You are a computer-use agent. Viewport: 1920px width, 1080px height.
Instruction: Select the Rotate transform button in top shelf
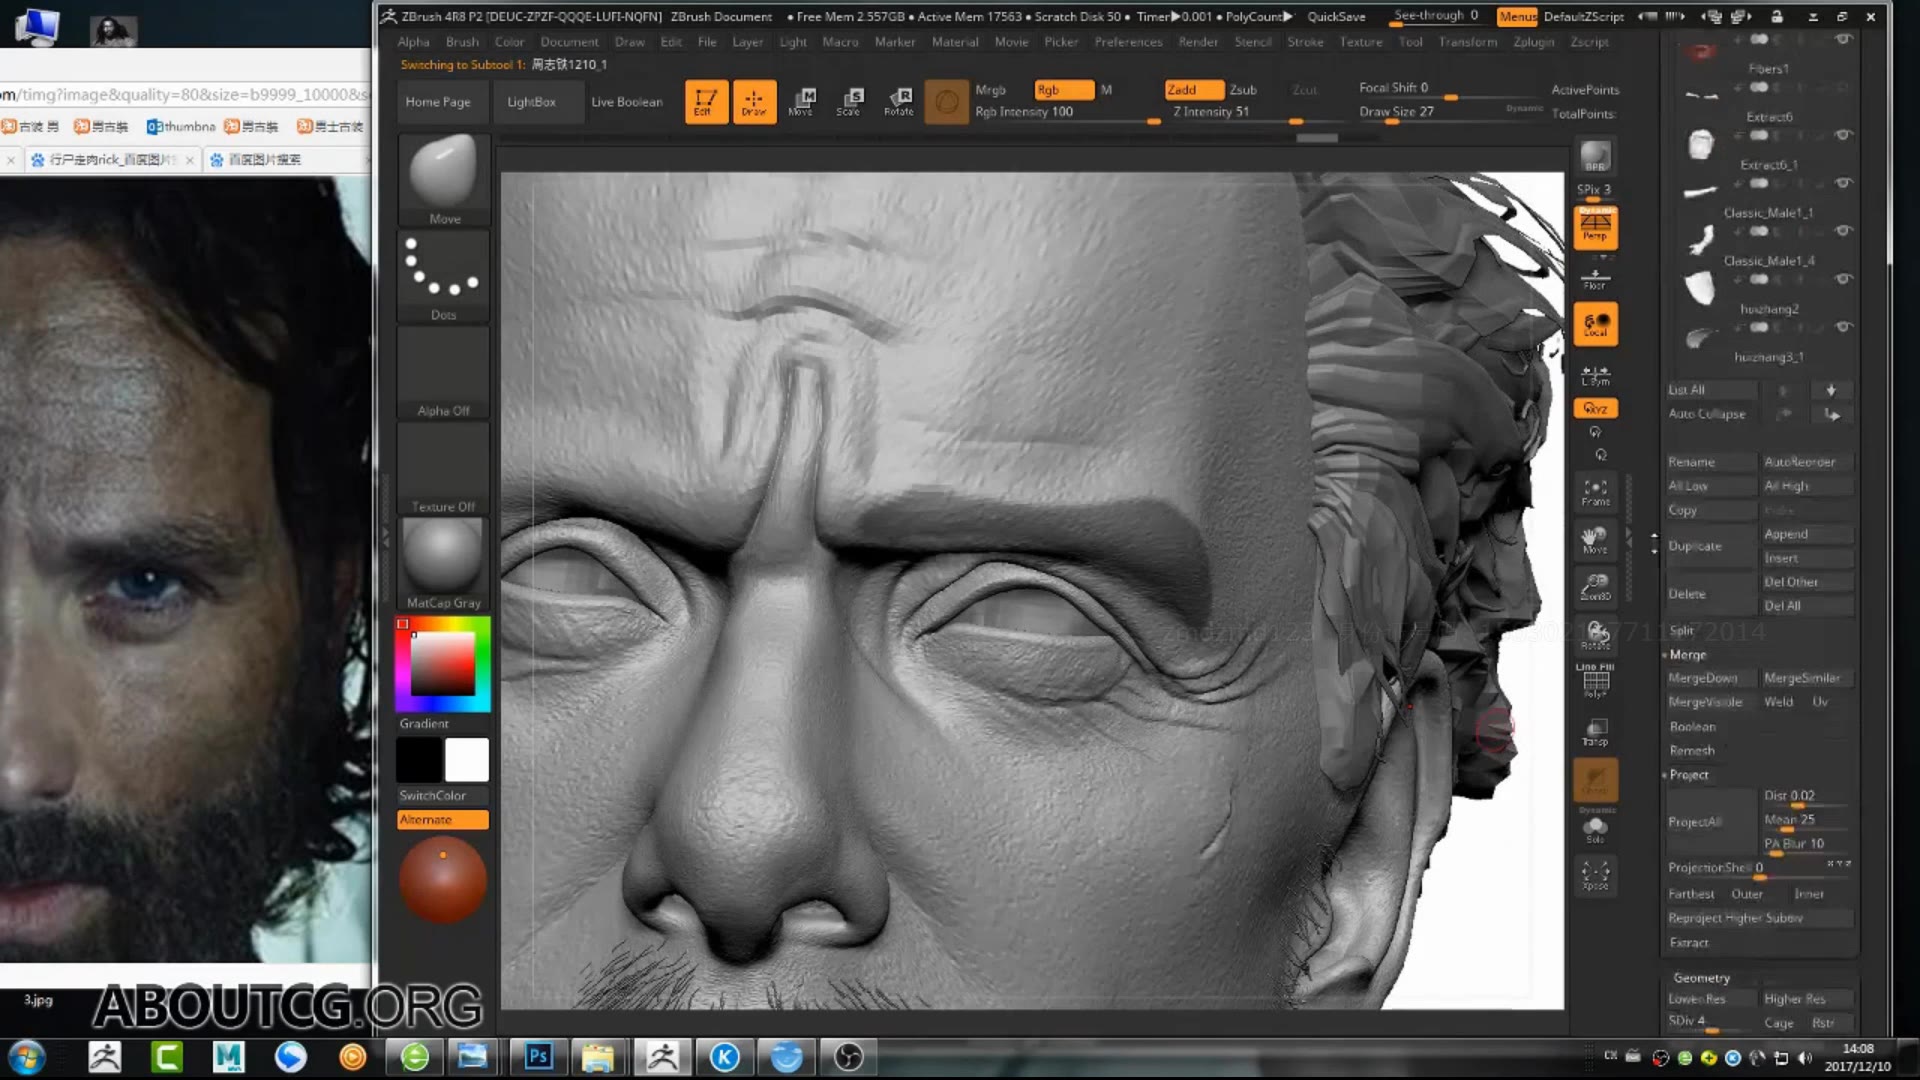click(x=898, y=101)
